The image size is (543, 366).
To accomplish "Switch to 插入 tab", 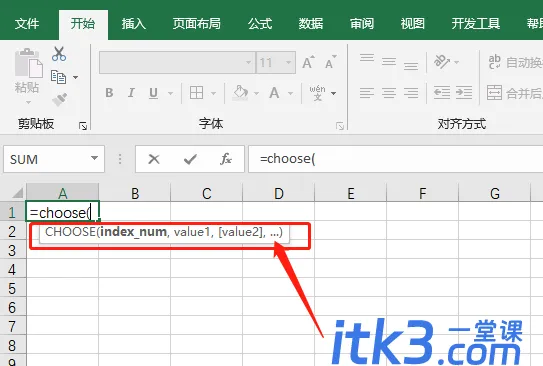I will (x=134, y=24).
